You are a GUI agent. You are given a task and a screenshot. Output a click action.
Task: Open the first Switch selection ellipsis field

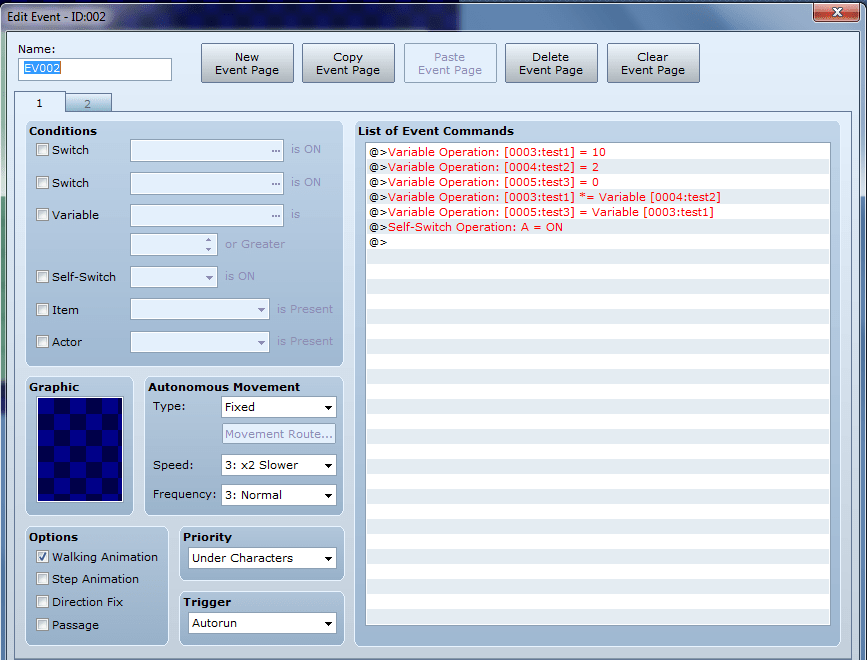(207, 150)
